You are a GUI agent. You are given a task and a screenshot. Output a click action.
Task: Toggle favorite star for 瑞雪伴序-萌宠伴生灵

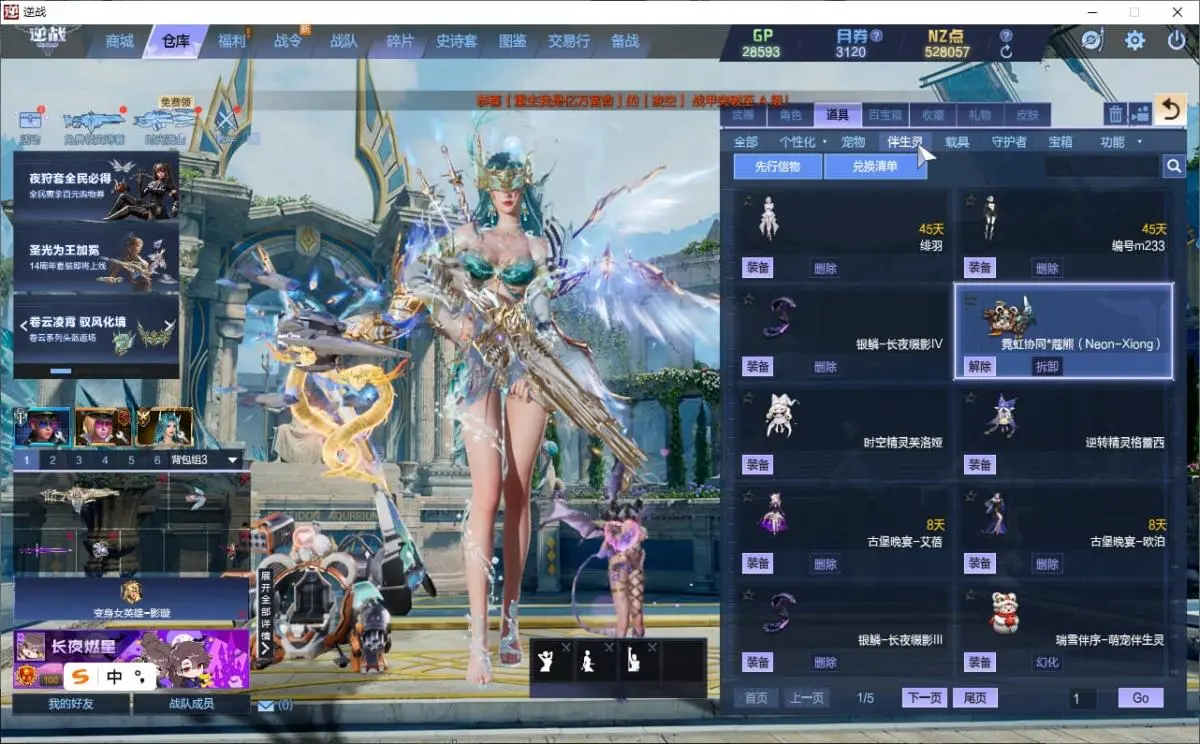pyautogui.click(x=968, y=593)
